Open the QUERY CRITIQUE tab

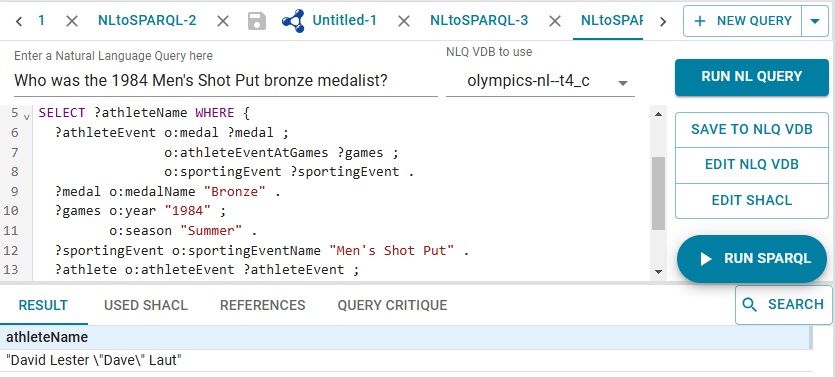point(392,305)
